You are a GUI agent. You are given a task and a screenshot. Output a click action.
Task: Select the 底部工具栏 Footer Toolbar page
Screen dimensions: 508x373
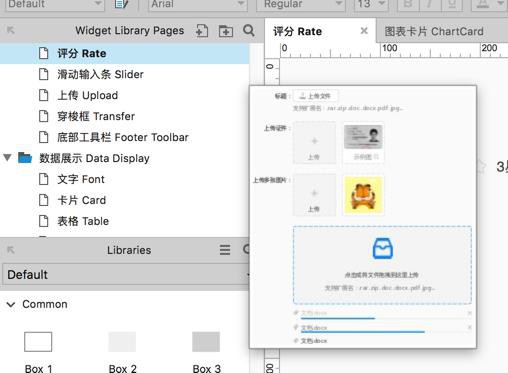click(x=123, y=137)
